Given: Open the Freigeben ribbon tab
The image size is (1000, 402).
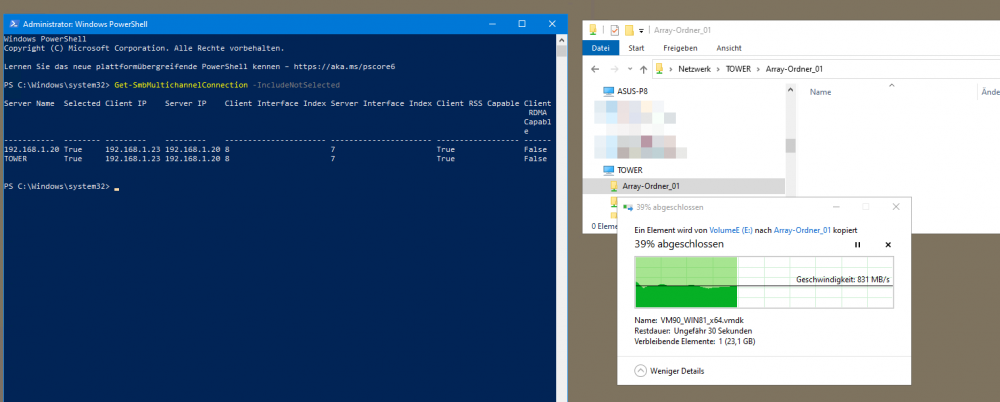Looking at the screenshot, I should coord(680,48).
